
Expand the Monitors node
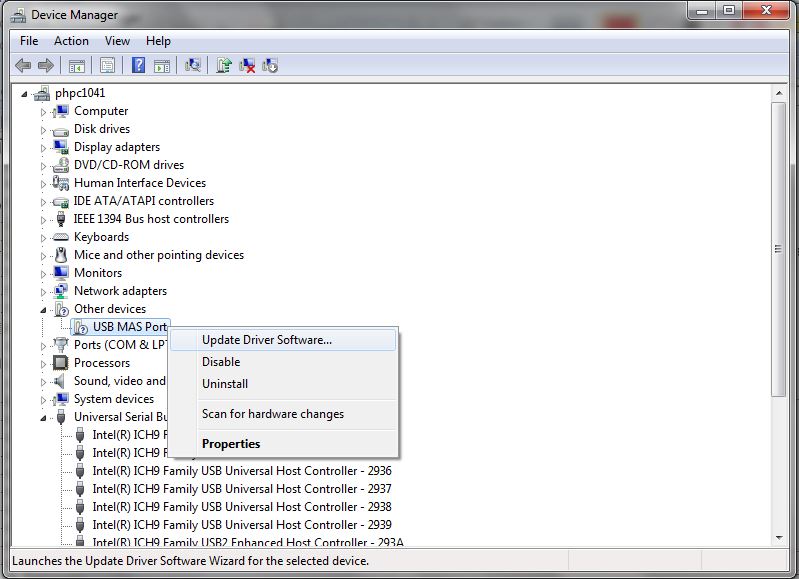coord(43,274)
